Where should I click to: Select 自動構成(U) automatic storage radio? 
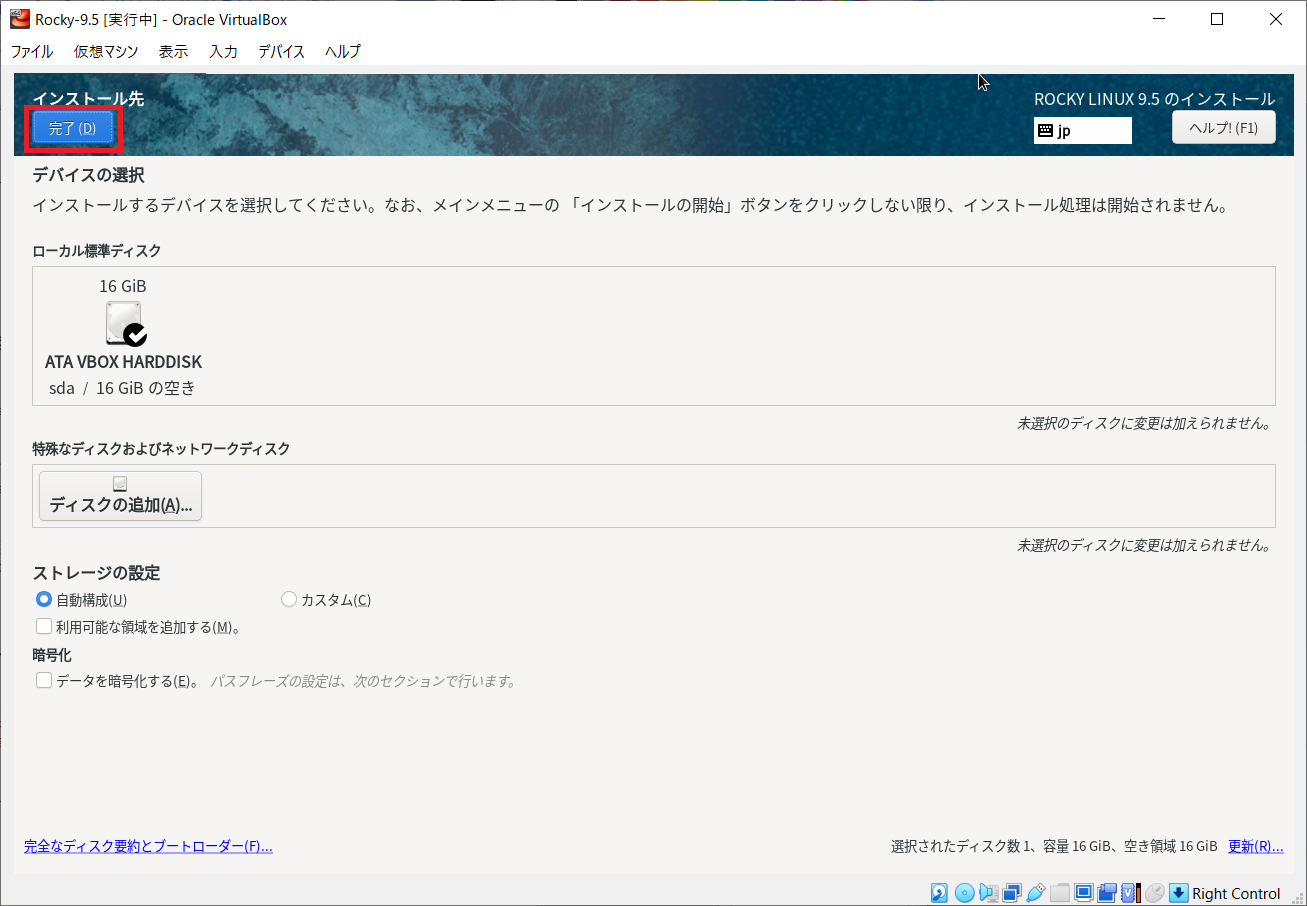pos(44,600)
